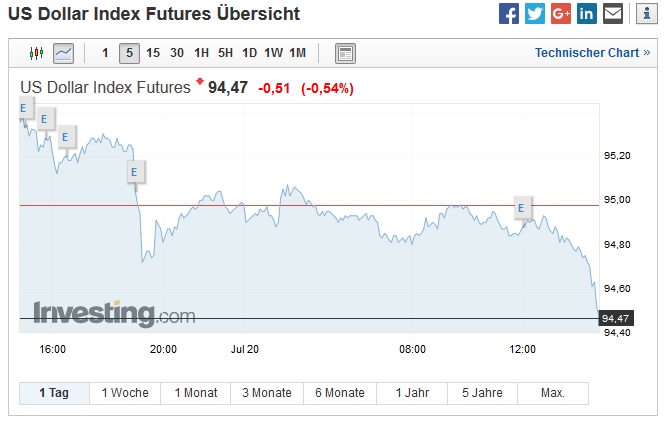Viewport: 670px width, 434px height.
Task: Open the info icon
Action: pos(646,14)
